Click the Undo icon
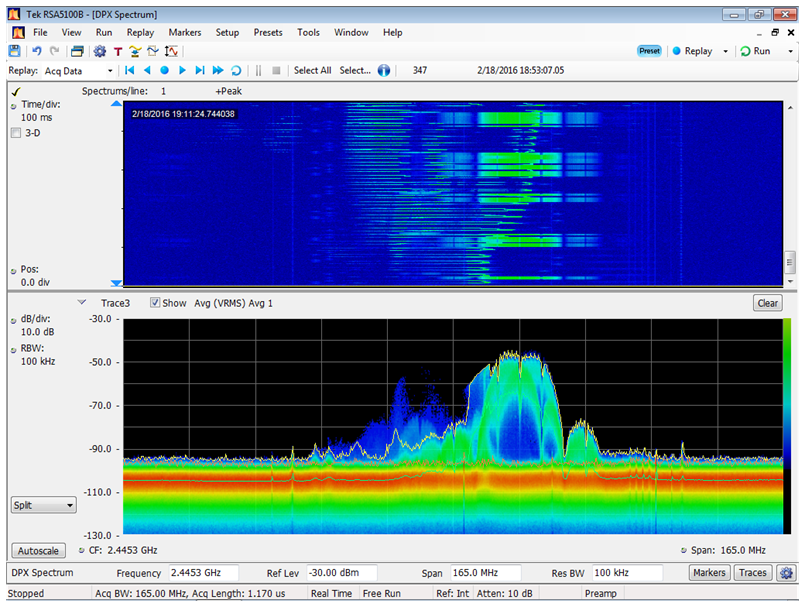This screenshot has width=805, height=607. pyautogui.click(x=37, y=50)
